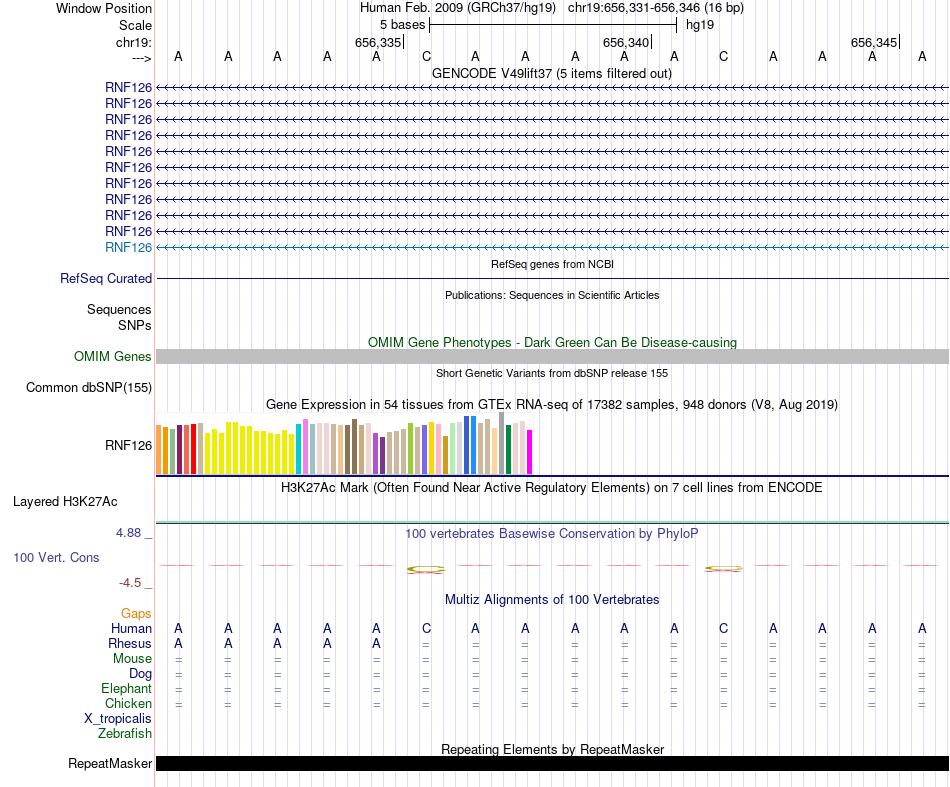Viewport: 950px width, 787px height.
Task: Click the Window Position label
Action: coord(104,8)
